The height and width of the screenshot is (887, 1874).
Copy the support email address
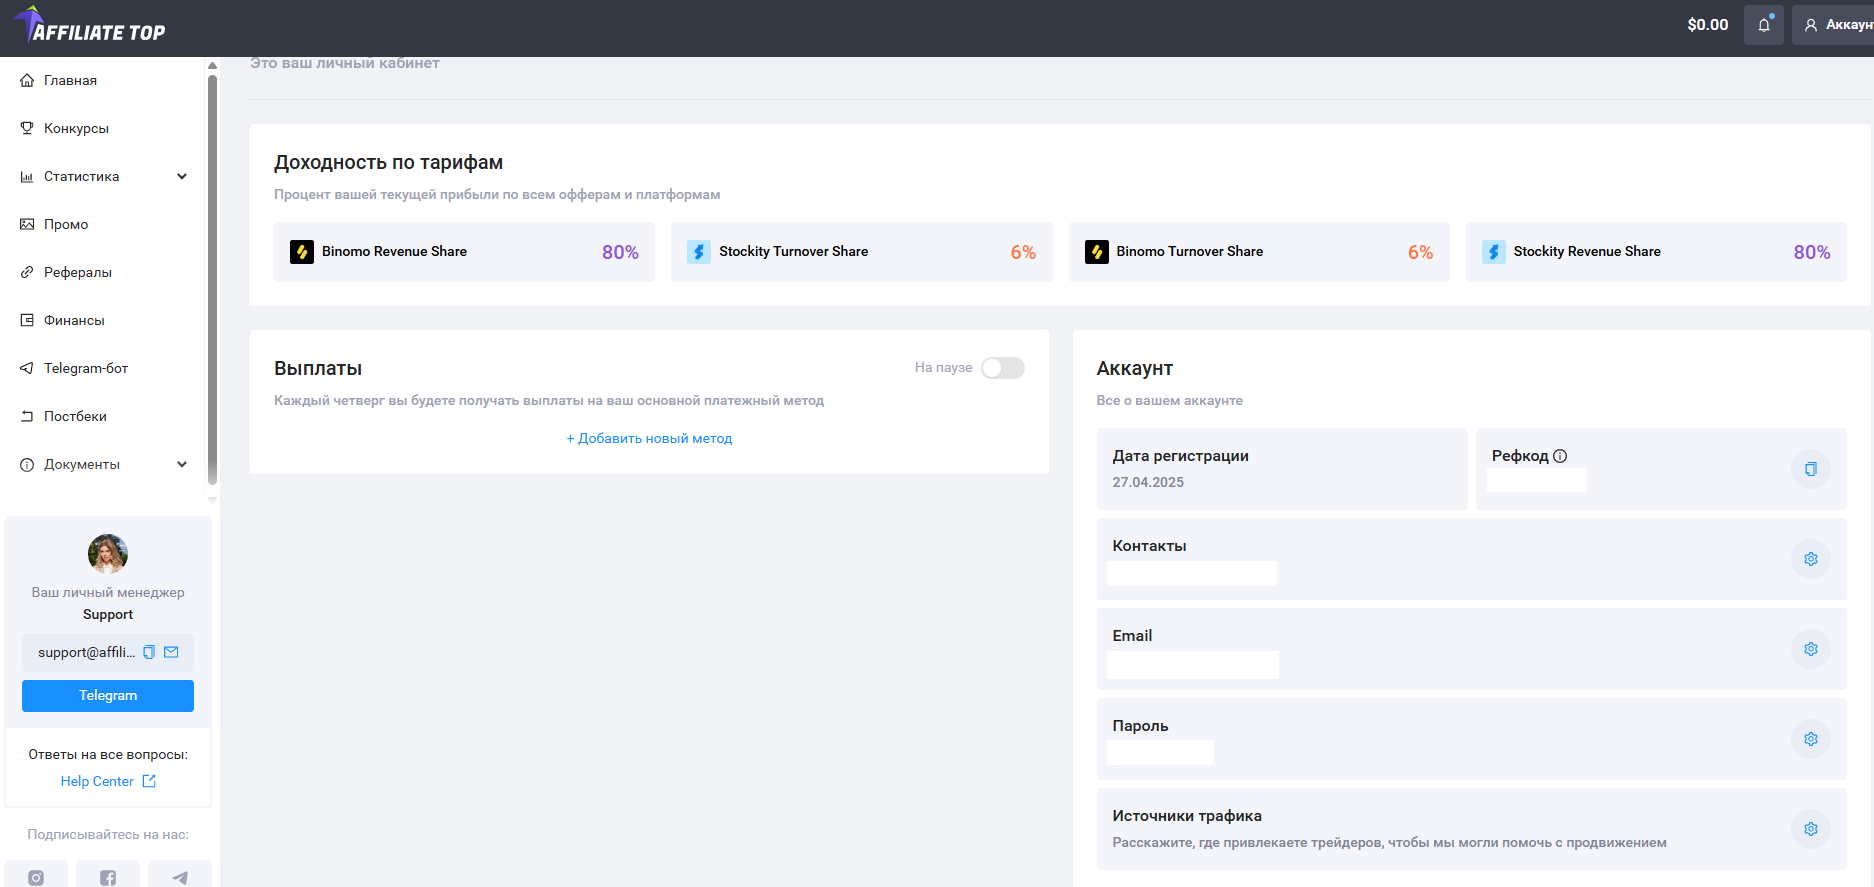[x=149, y=652]
